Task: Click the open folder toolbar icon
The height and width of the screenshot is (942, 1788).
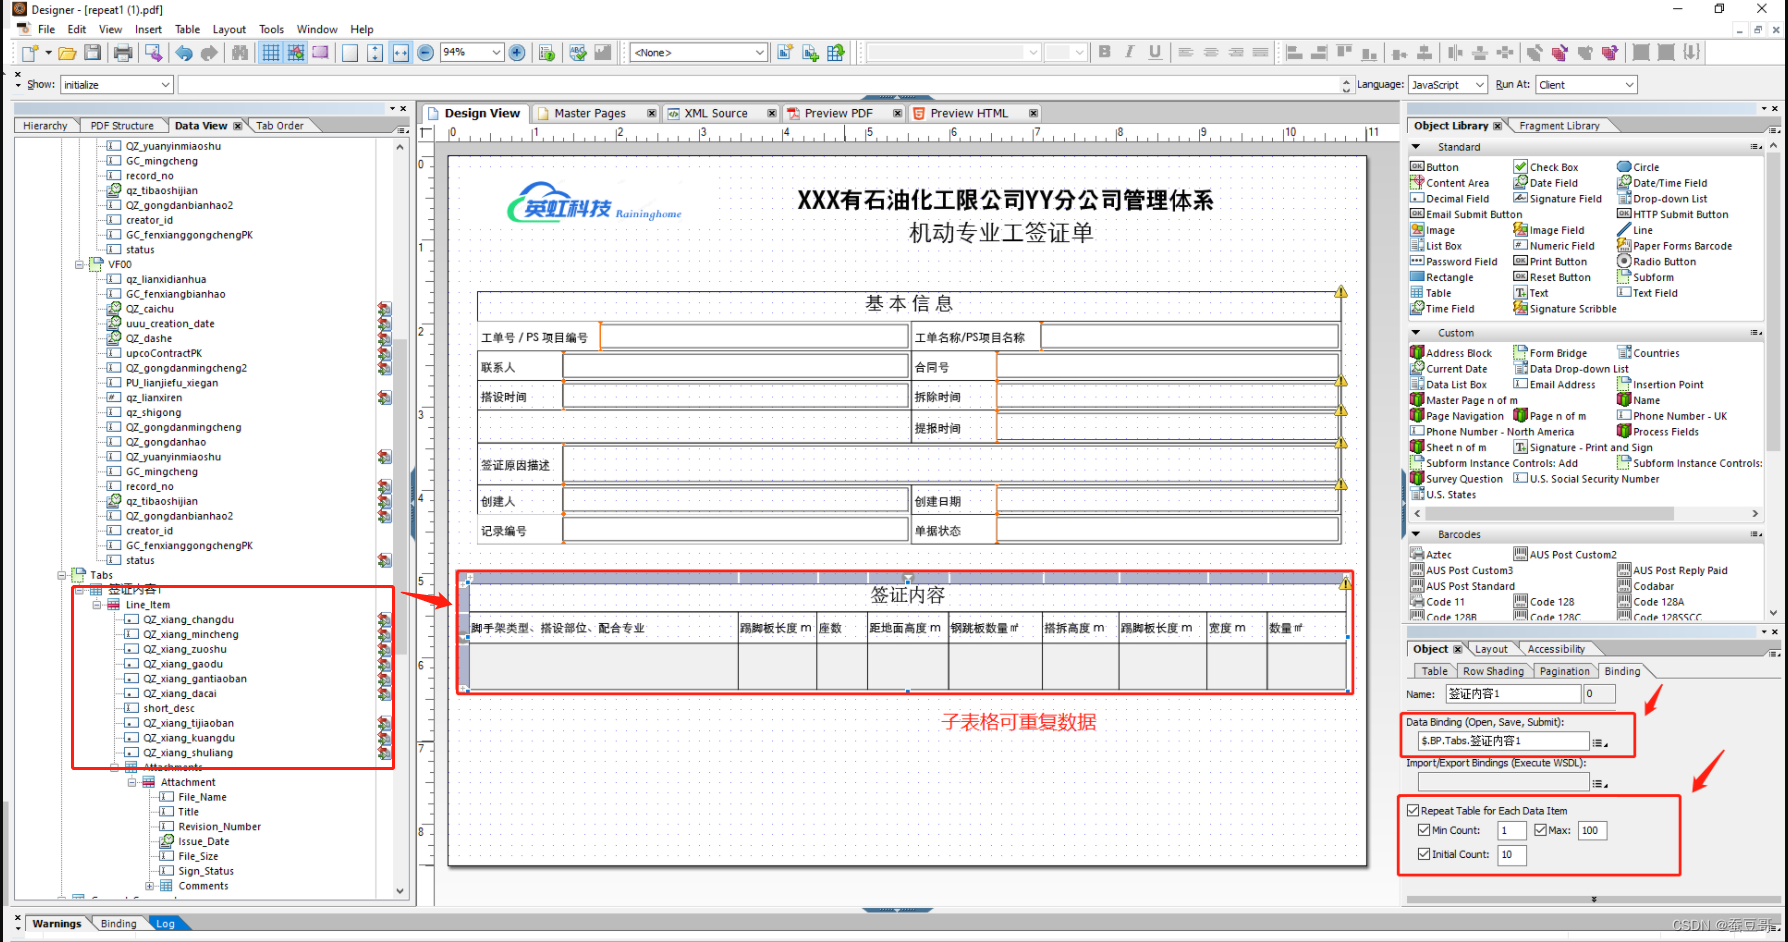Action: coord(67,53)
